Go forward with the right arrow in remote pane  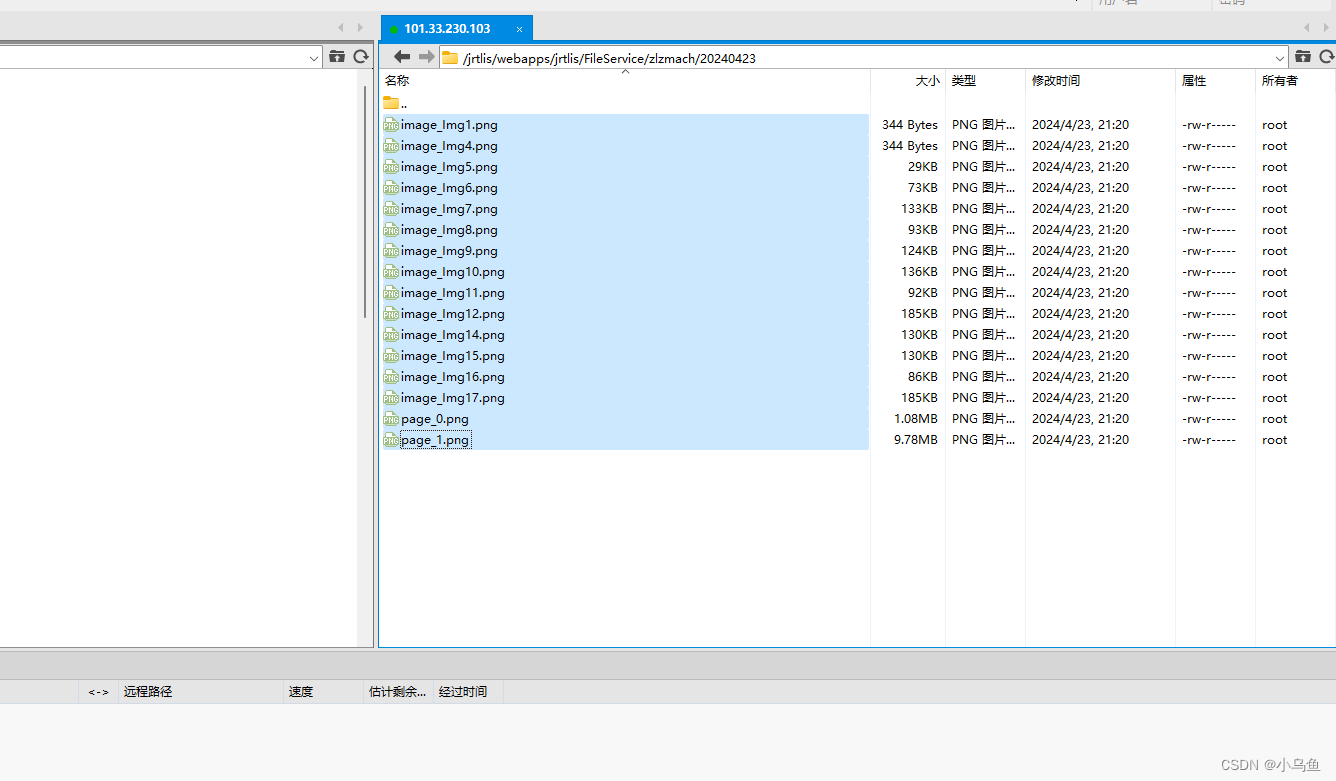point(426,57)
